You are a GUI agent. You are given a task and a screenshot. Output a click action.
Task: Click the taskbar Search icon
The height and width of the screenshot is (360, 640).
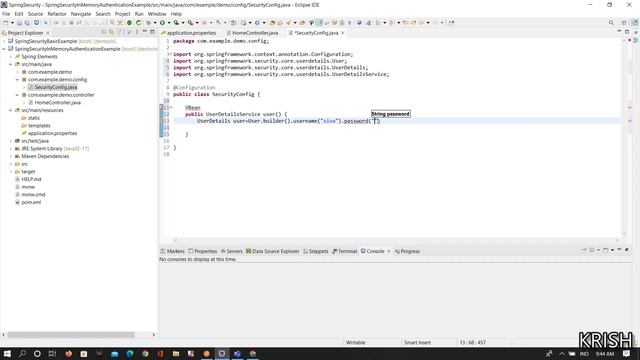(22, 353)
